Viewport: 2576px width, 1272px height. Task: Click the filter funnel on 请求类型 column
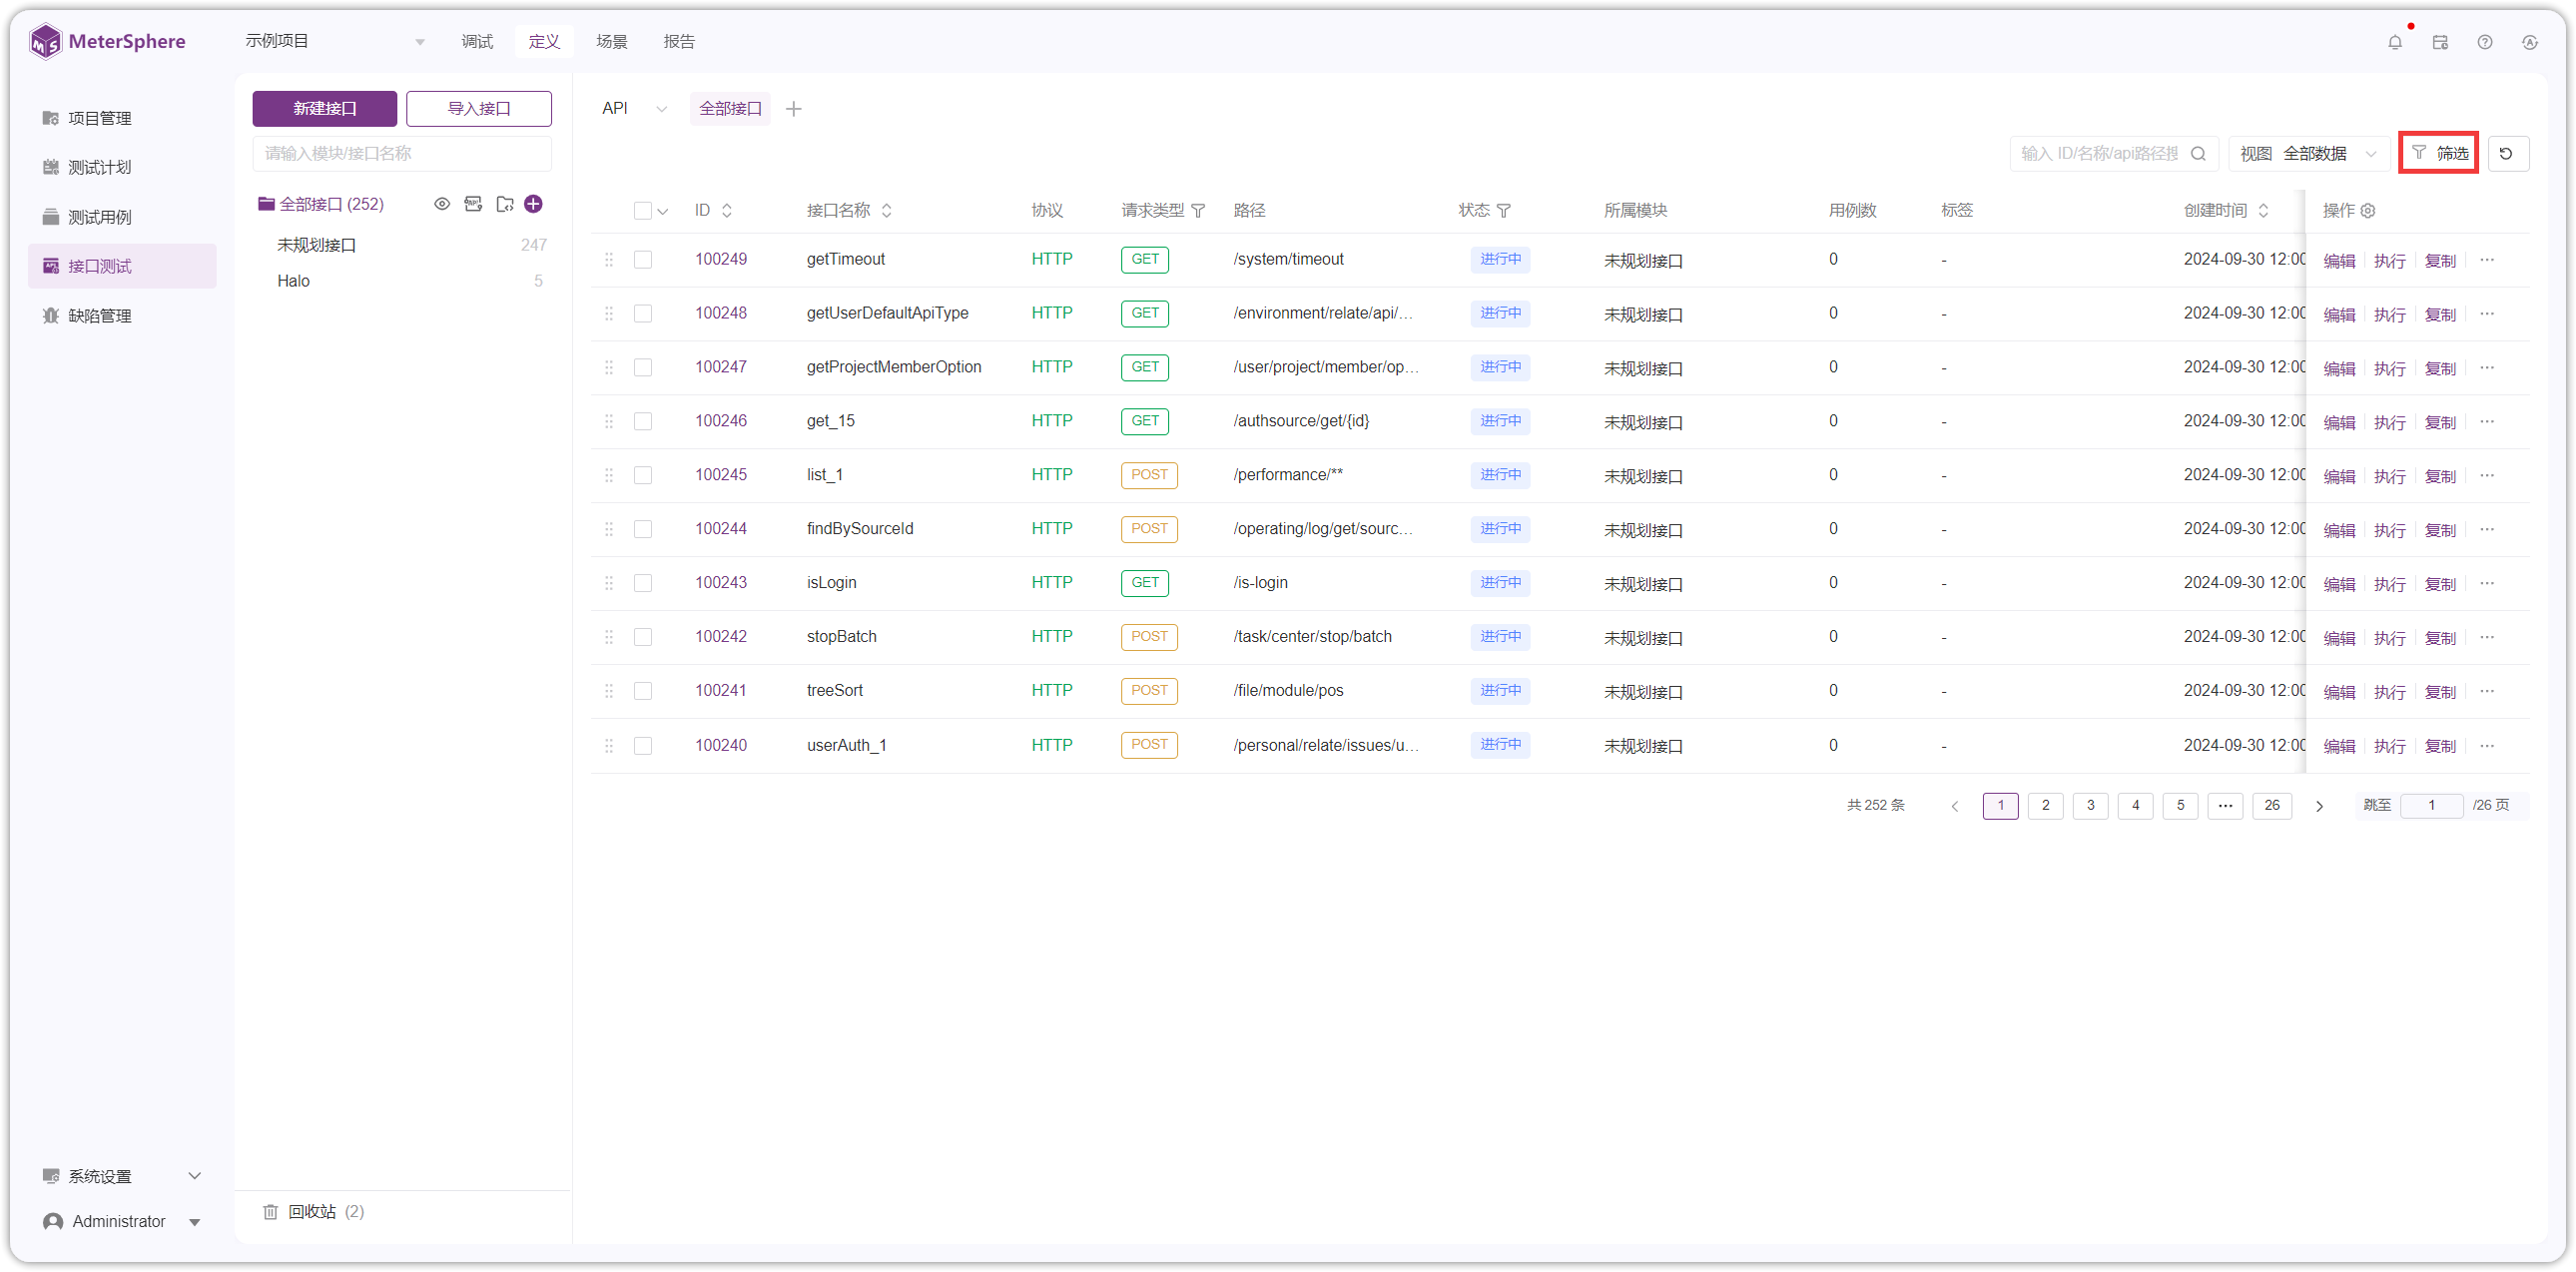[1198, 210]
